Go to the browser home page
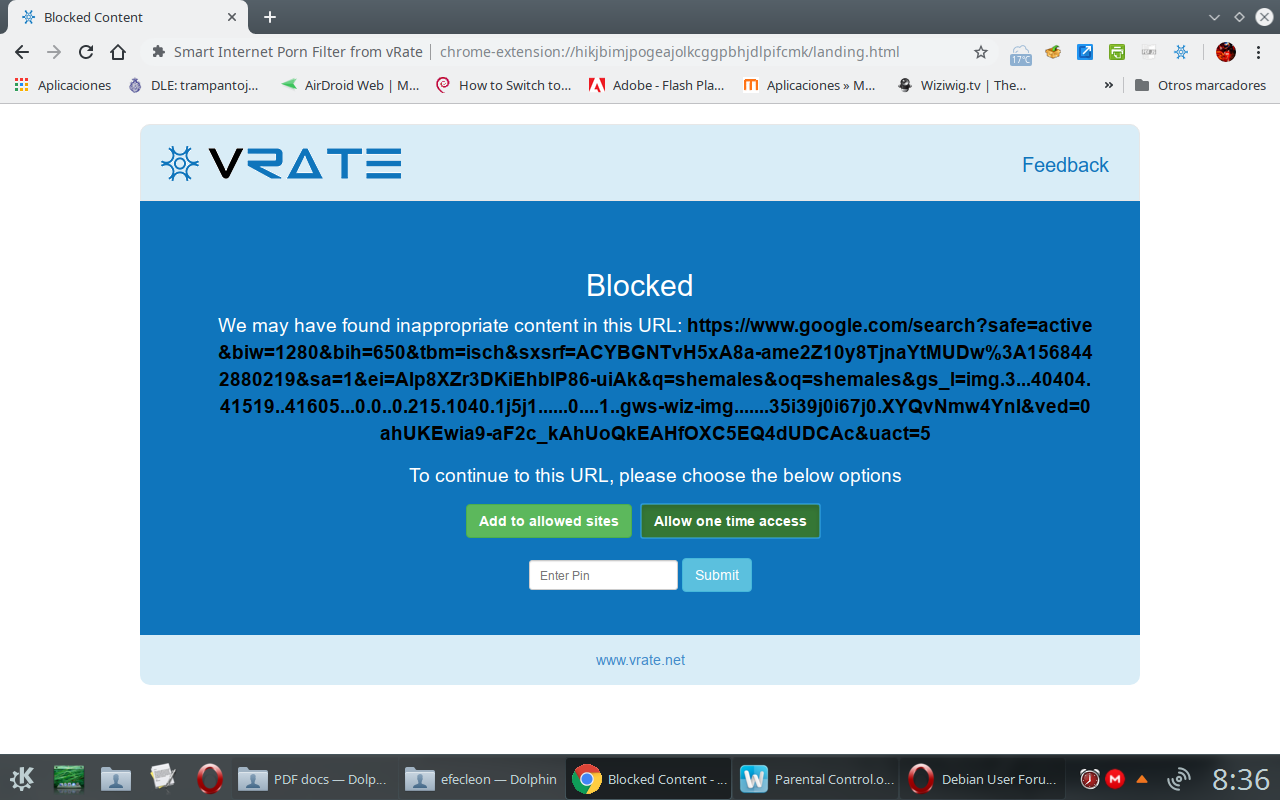Image resolution: width=1280 pixels, height=800 pixels. 118,52
